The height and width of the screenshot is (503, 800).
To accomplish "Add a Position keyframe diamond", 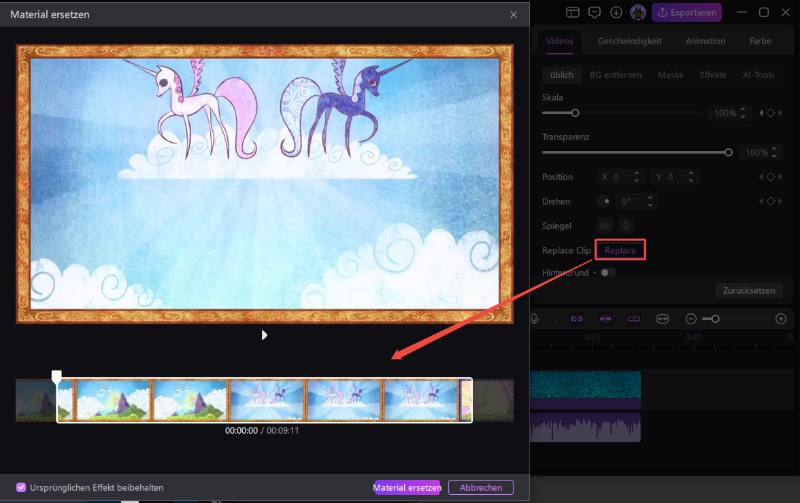I will (x=770, y=177).
